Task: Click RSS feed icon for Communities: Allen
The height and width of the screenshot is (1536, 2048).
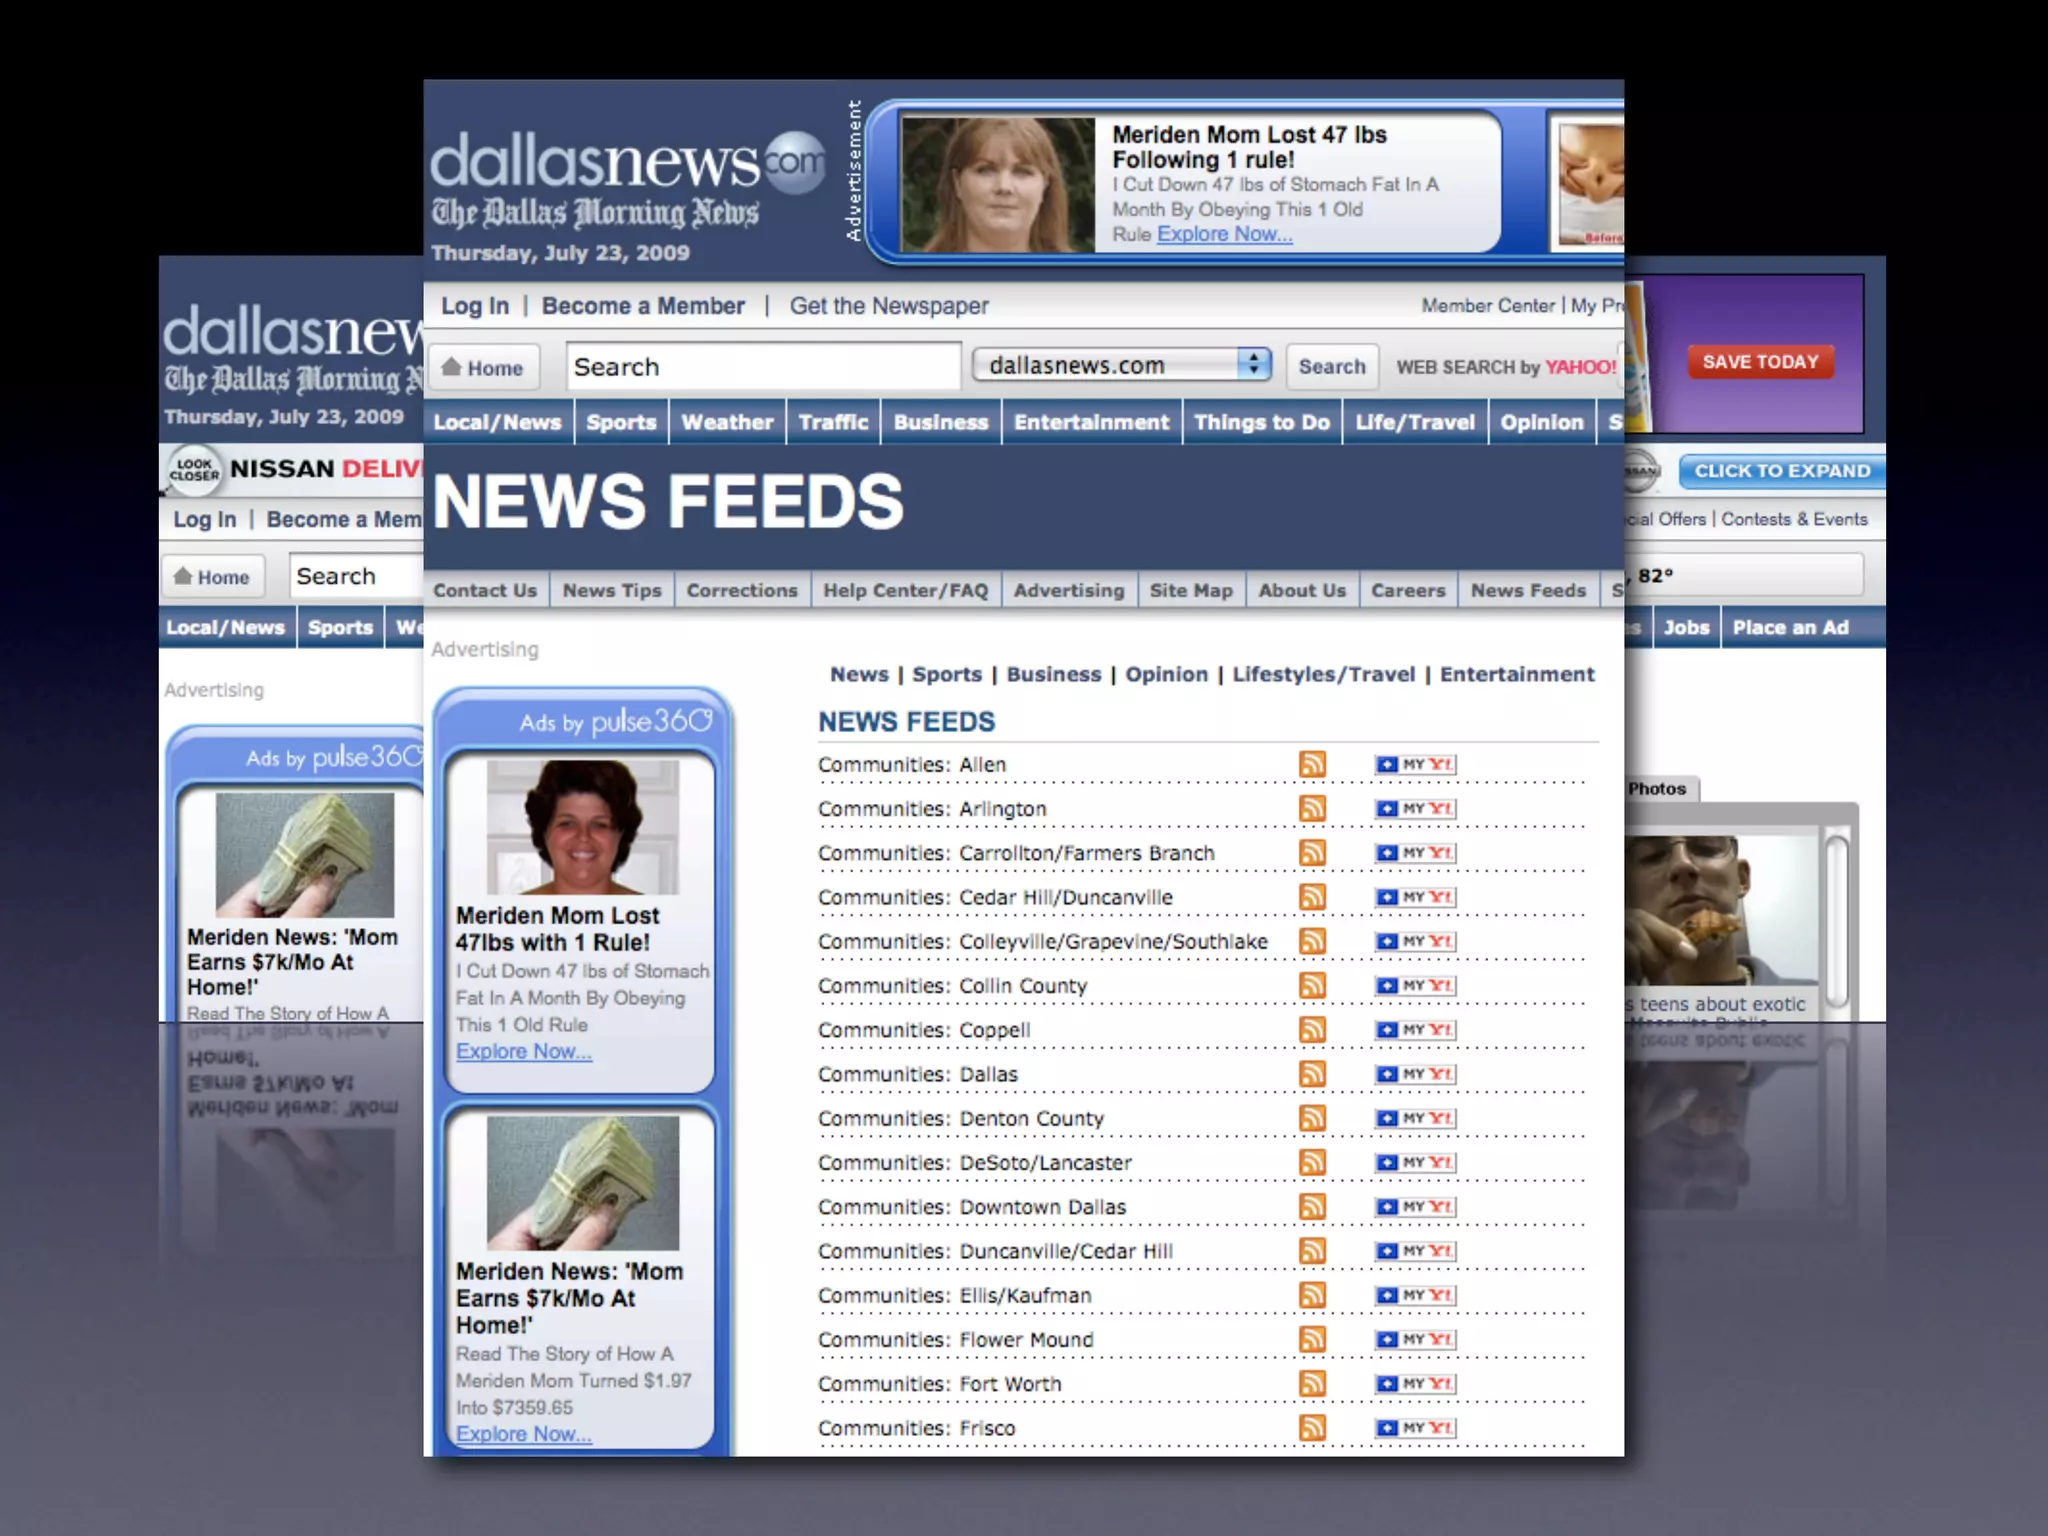Action: click(1312, 765)
